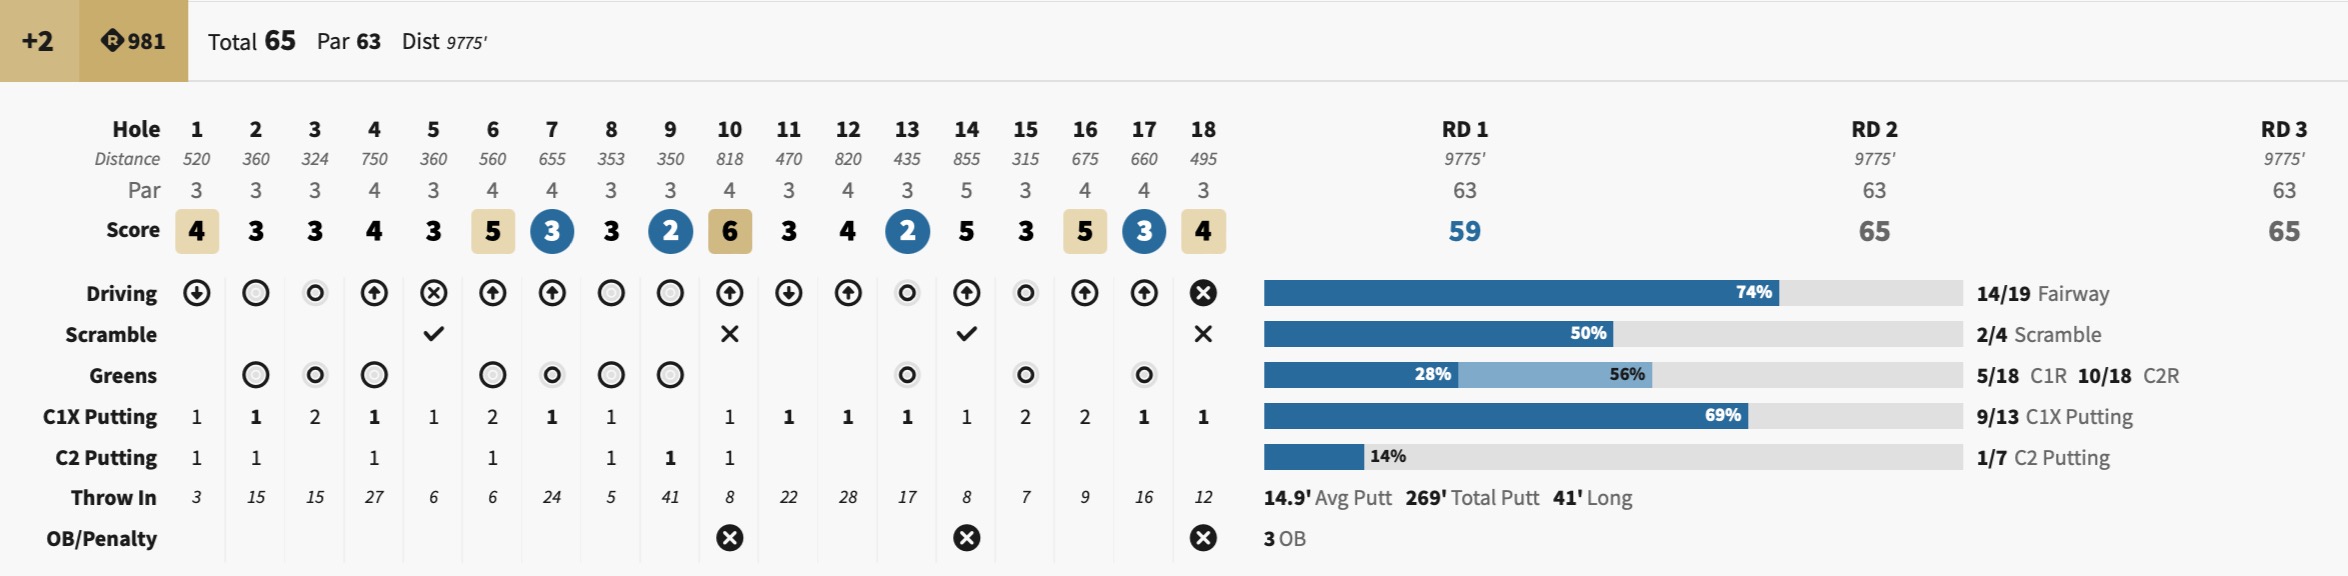The width and height of the screenshot is (2348, 576).
Task: Click the 69% C1X Putting bar
Action: click(1505, 416)
